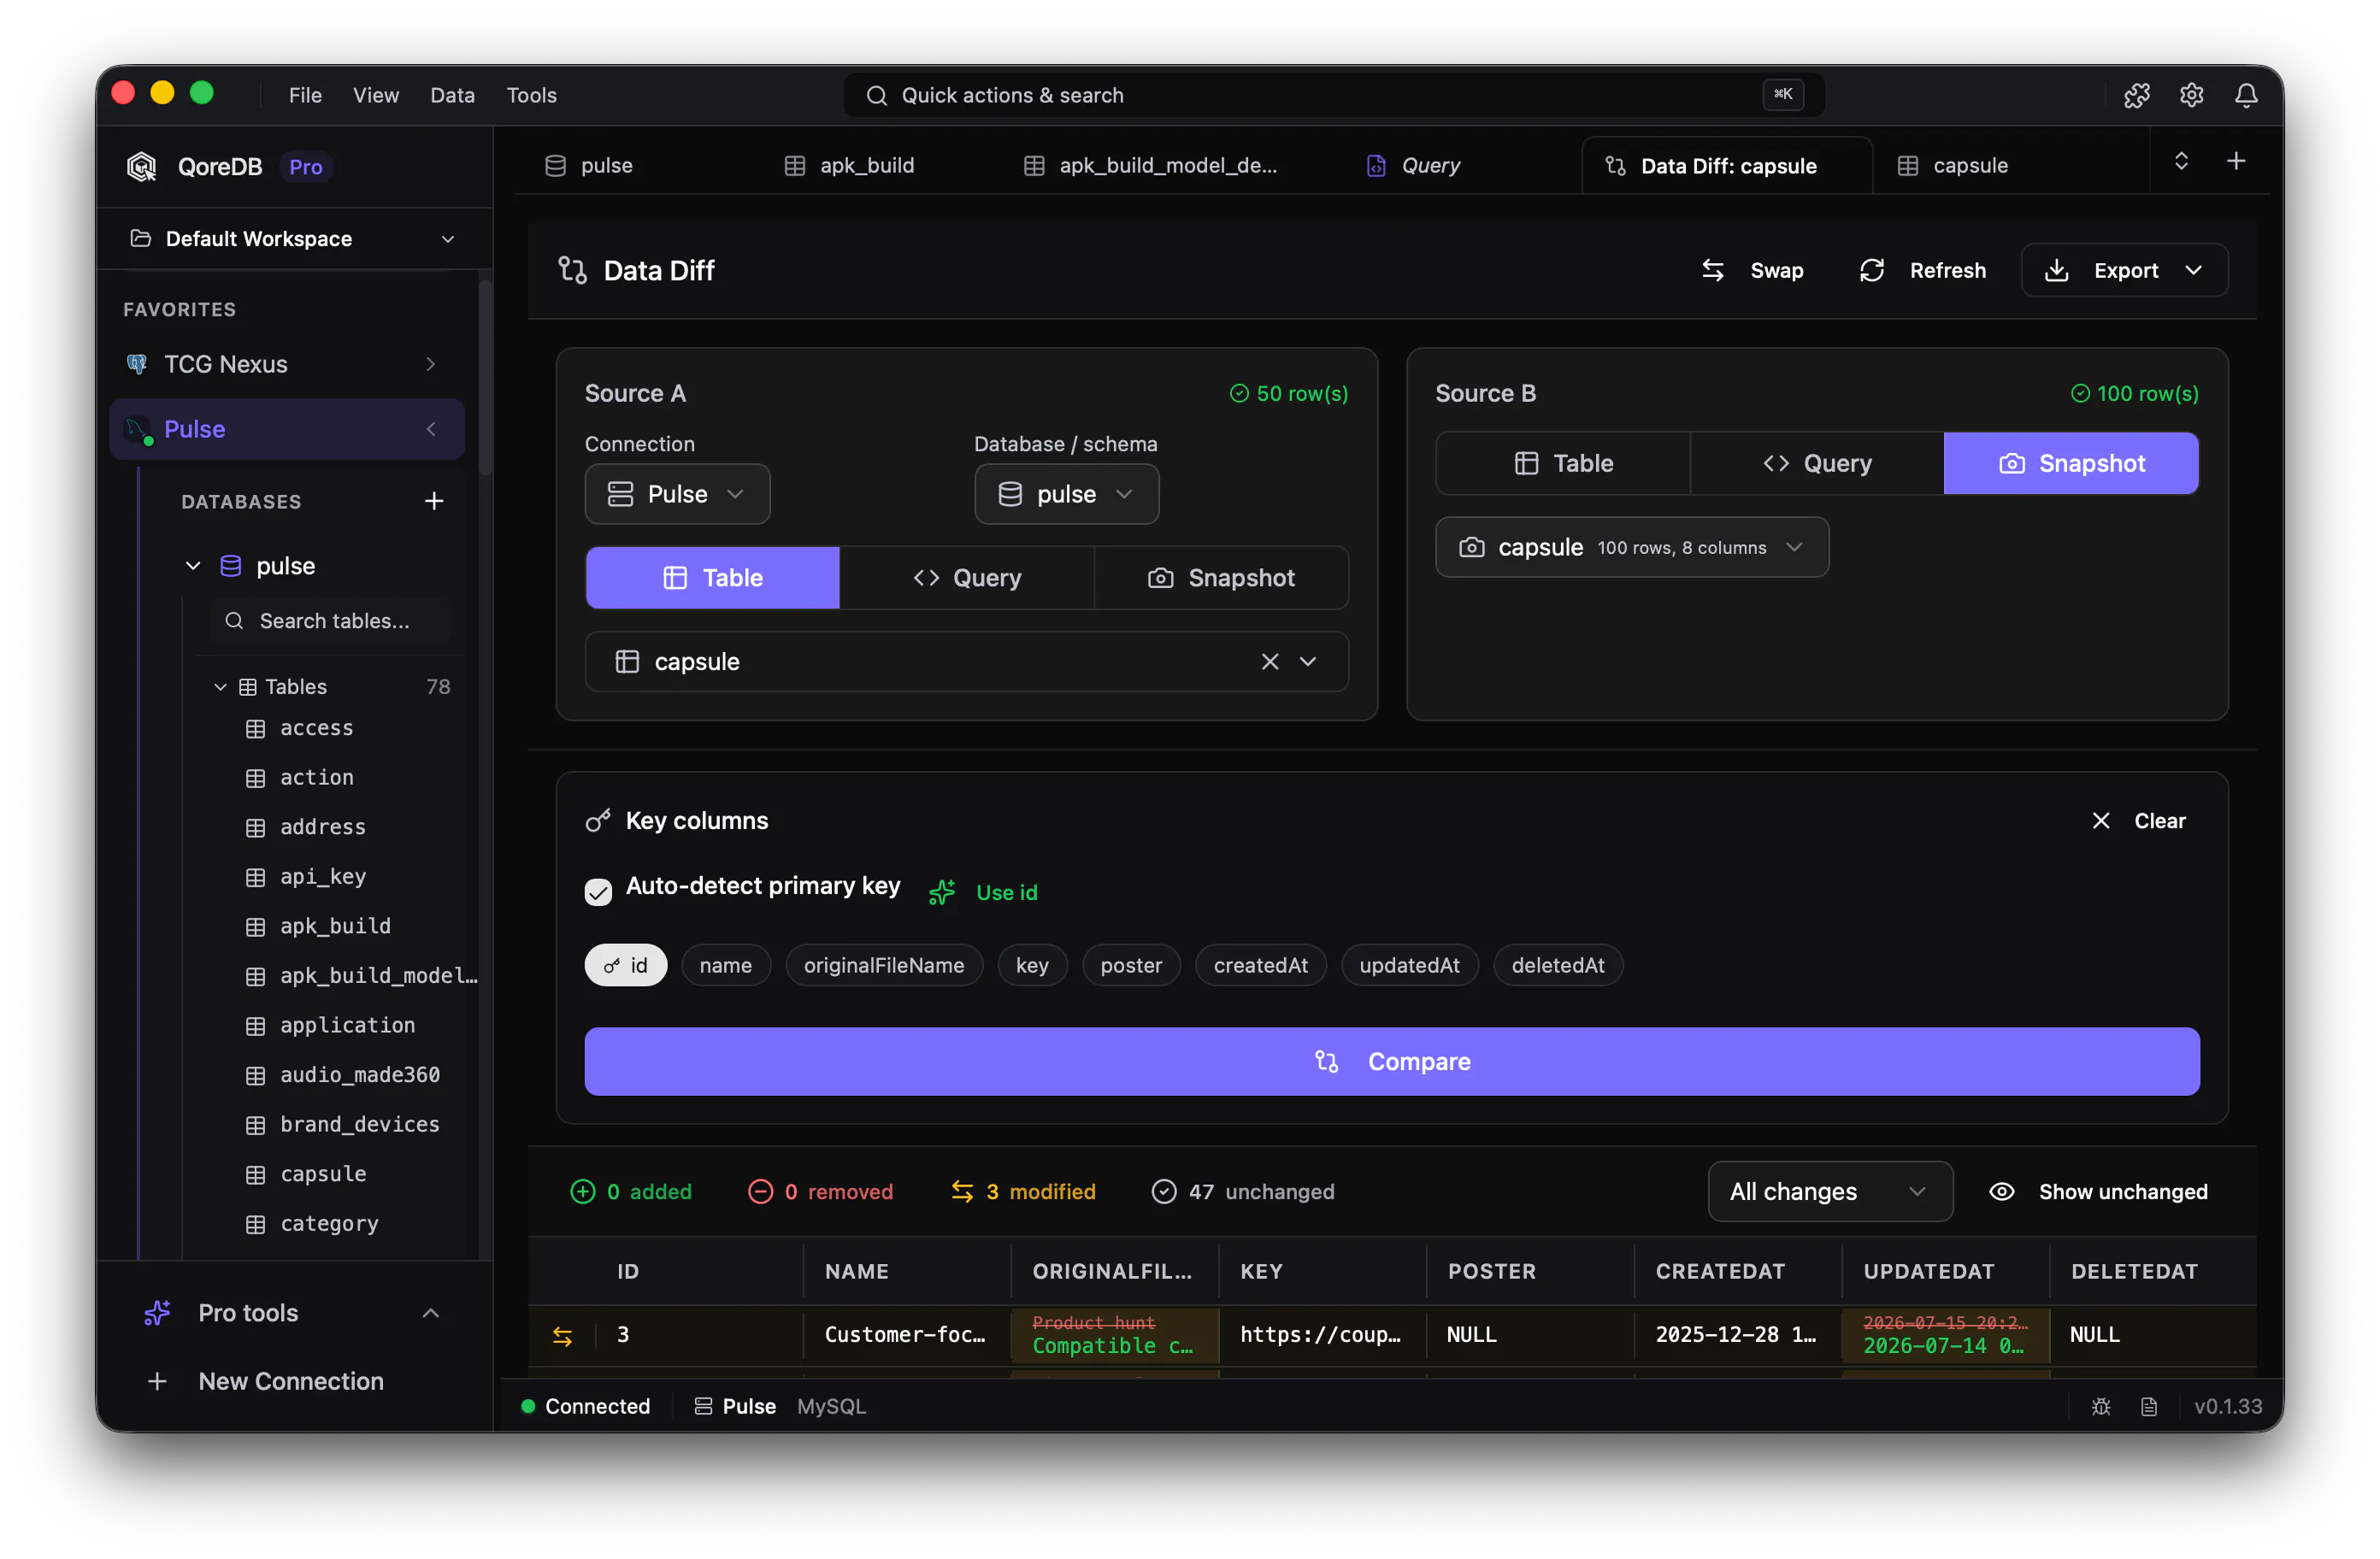Click the removed minus-circle icon
Screen dimensions: 2380x1559
760,1191
